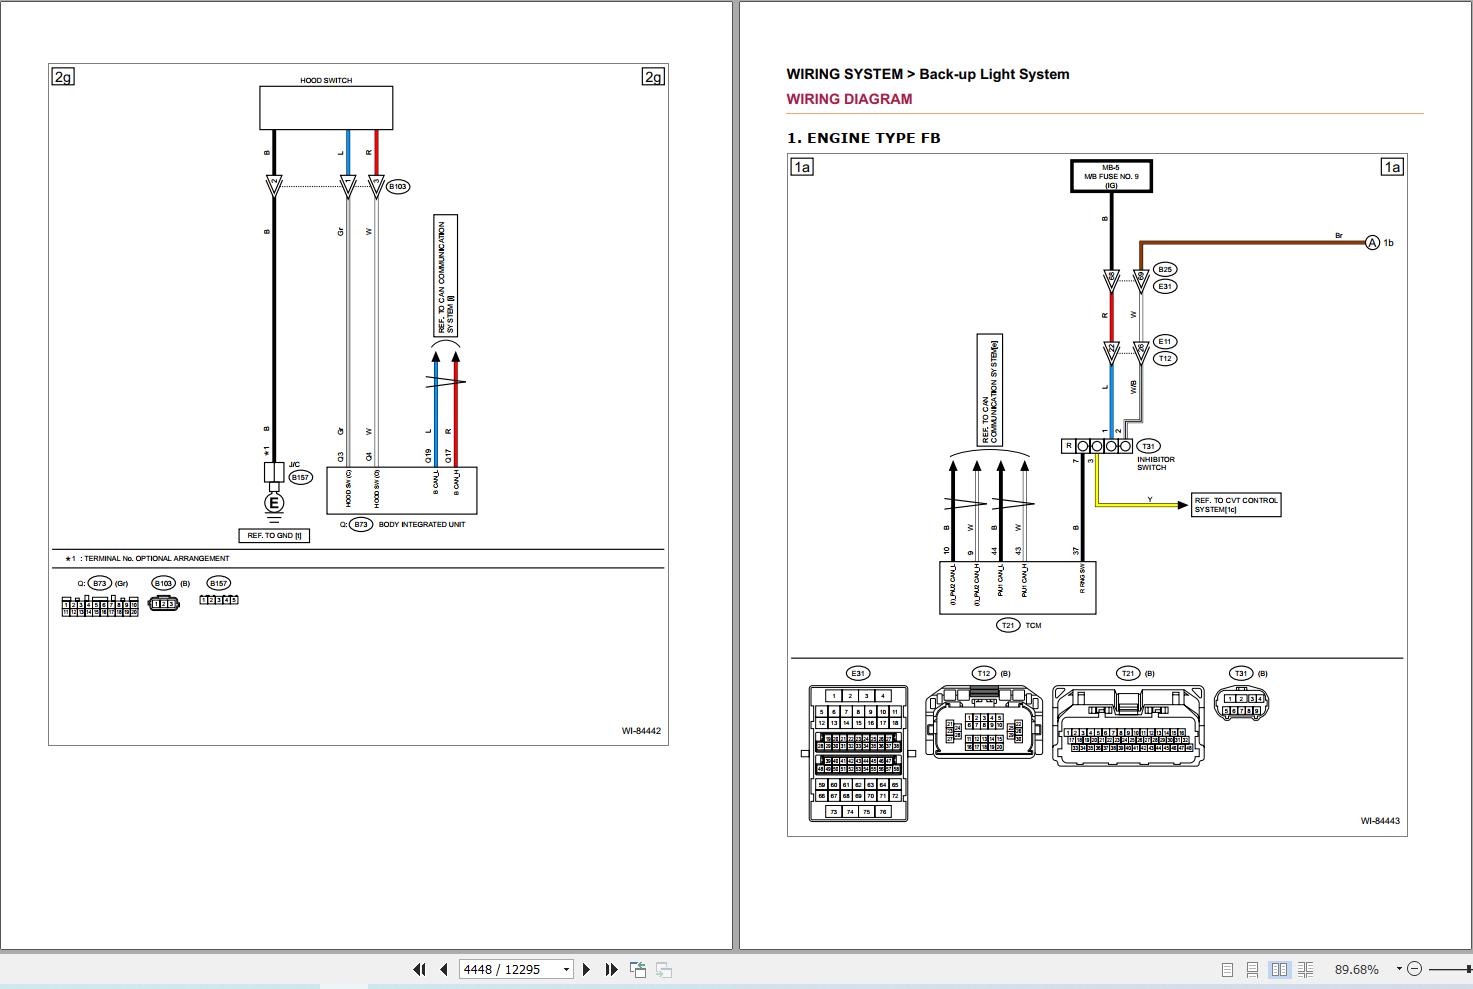Click the previous view icon
Image resolution: width=1473 pixels, height=989 pixels.
pos(638,969)
